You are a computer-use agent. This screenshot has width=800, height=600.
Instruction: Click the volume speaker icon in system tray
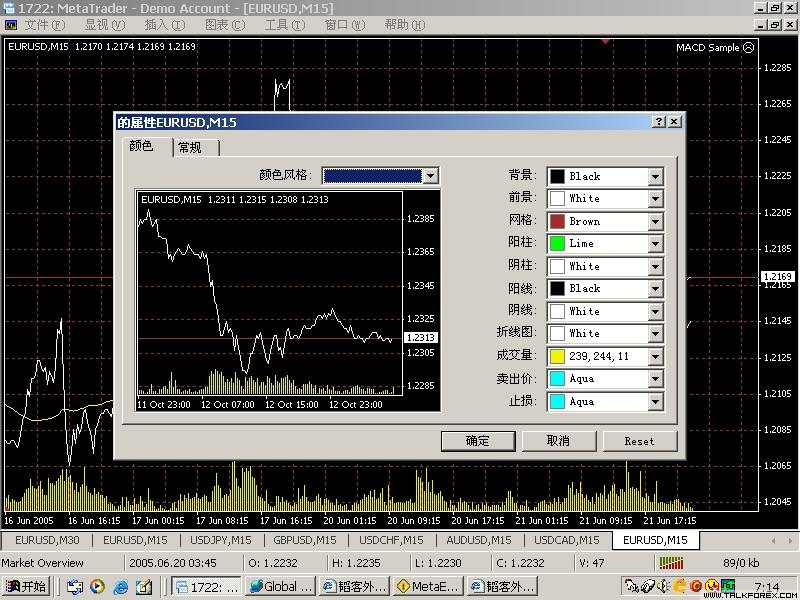[664, 586]
